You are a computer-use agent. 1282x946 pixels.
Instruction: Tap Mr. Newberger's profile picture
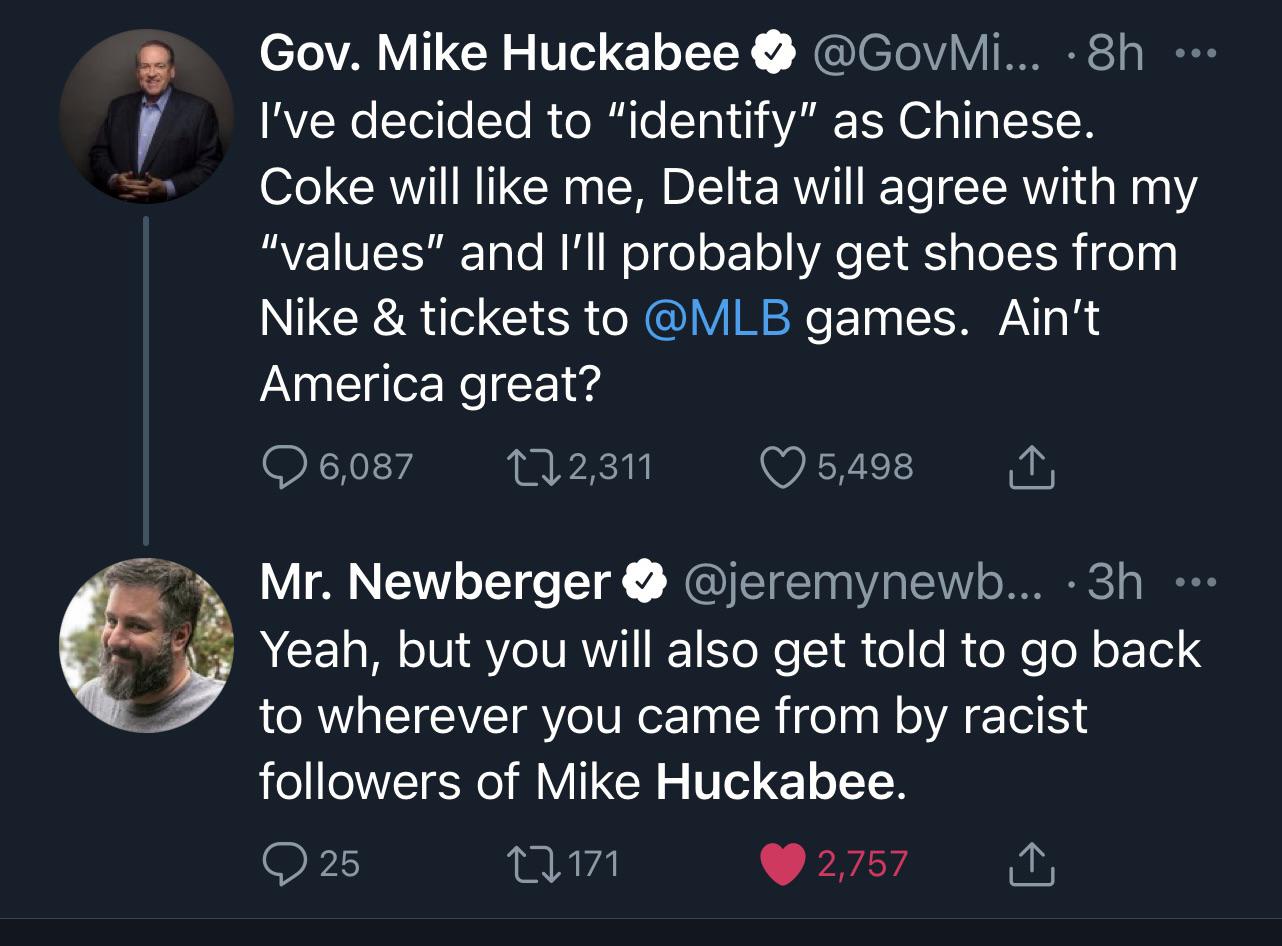(x=146, y=645)
